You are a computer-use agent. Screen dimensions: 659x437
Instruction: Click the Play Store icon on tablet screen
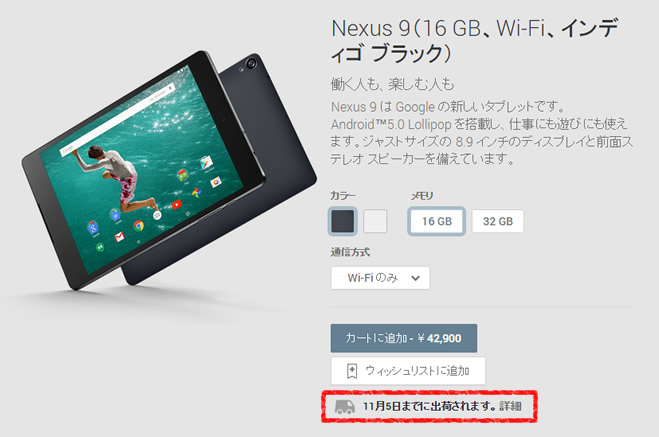tap(206, 162)
